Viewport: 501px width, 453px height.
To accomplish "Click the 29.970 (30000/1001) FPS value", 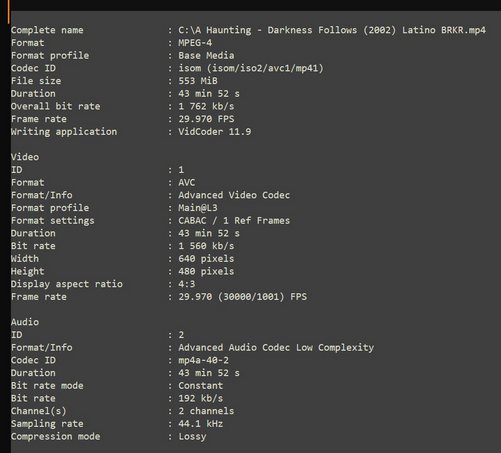I will point(242,297).
